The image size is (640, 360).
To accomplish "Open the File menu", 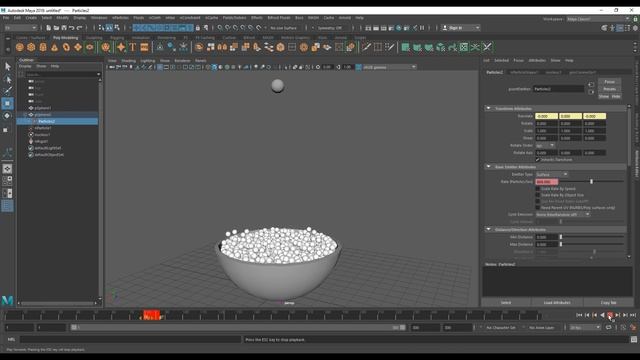I will pyautogui.click(x=6, y=18).
